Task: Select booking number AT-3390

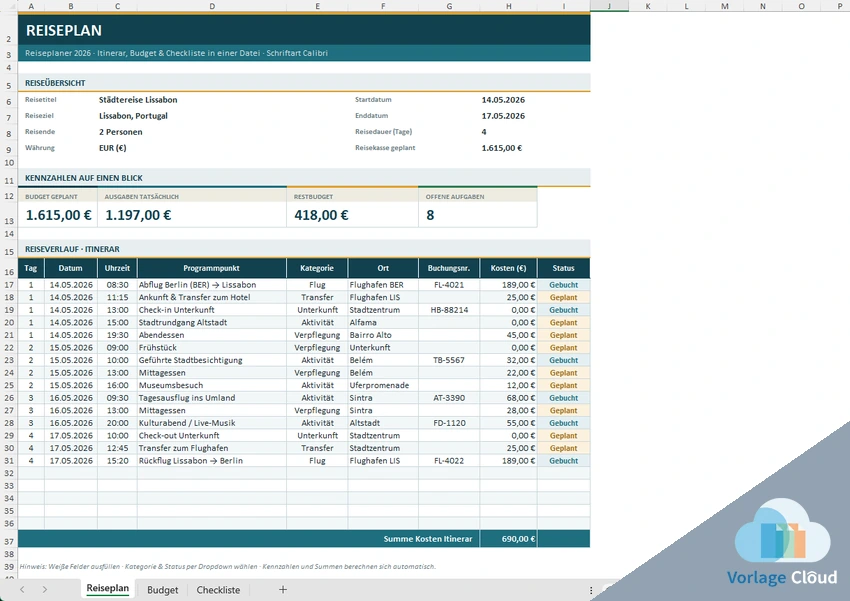Action: [449, 398]
